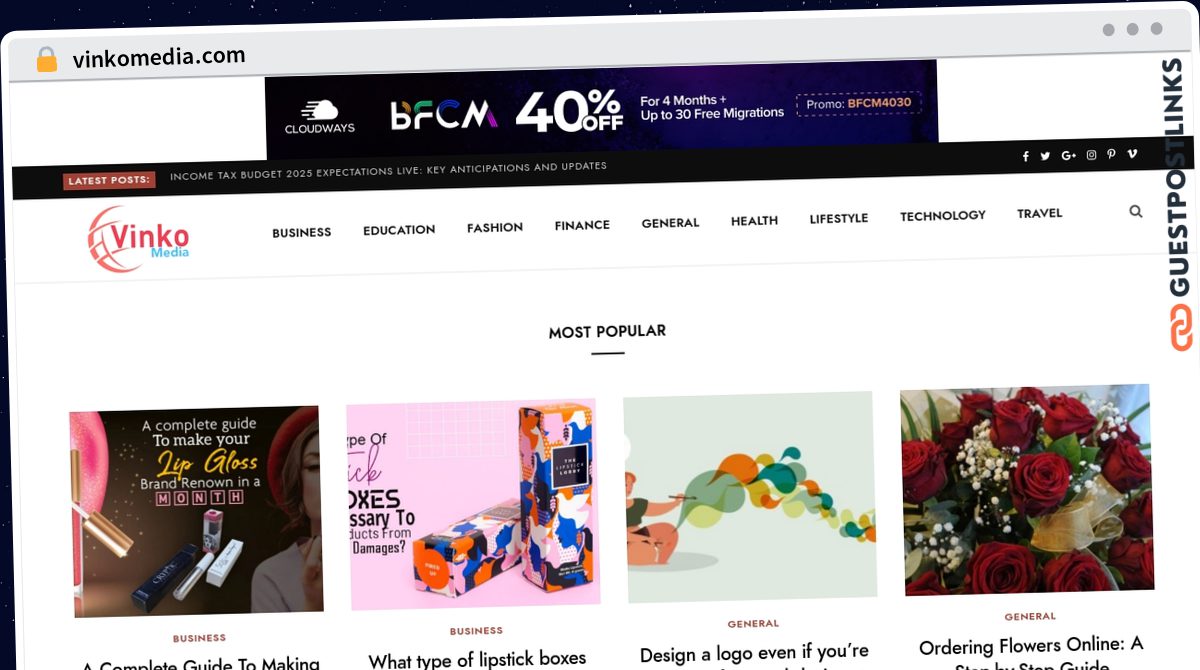Click the Vinko Media logo
The width and height of the screenshot is (1200, 670).
[x=138, y=239]
